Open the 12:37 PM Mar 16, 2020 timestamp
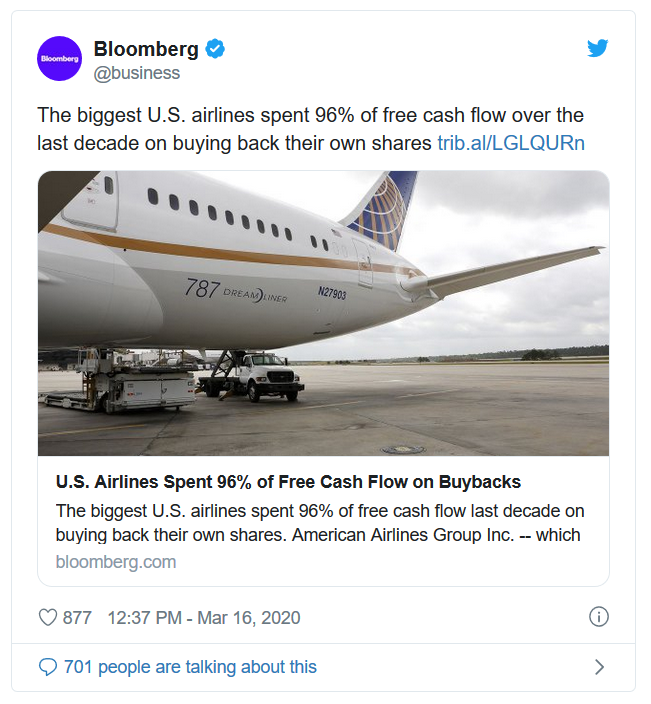Screen dimensions: 651x704 (x=204, y=618)
